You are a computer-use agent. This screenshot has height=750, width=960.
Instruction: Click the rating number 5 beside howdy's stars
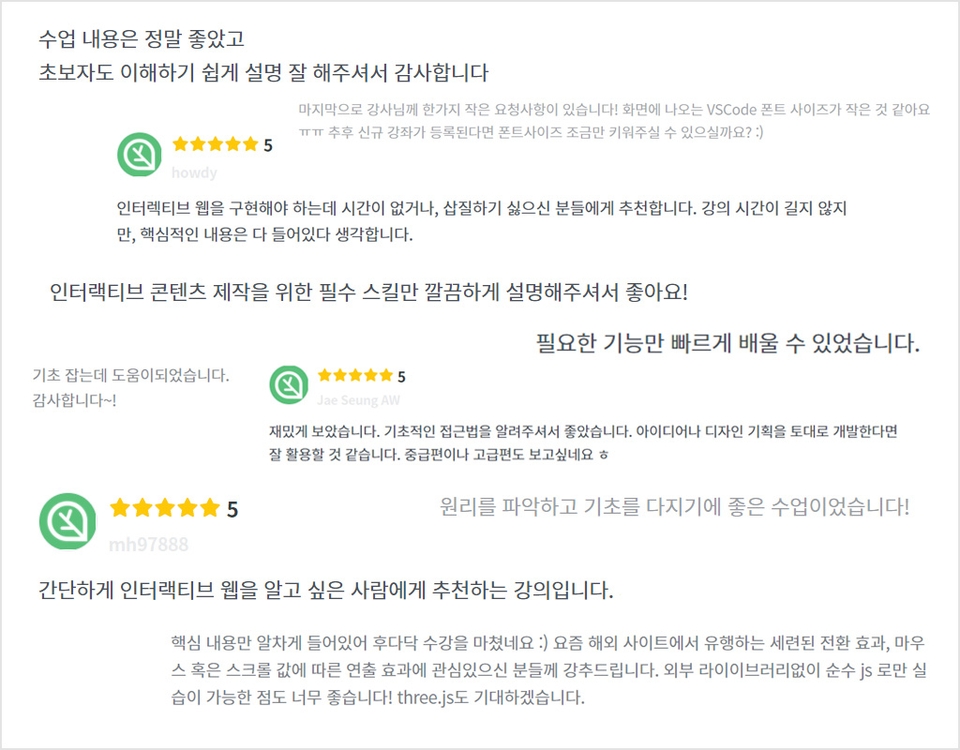click(x=268, y=145)
